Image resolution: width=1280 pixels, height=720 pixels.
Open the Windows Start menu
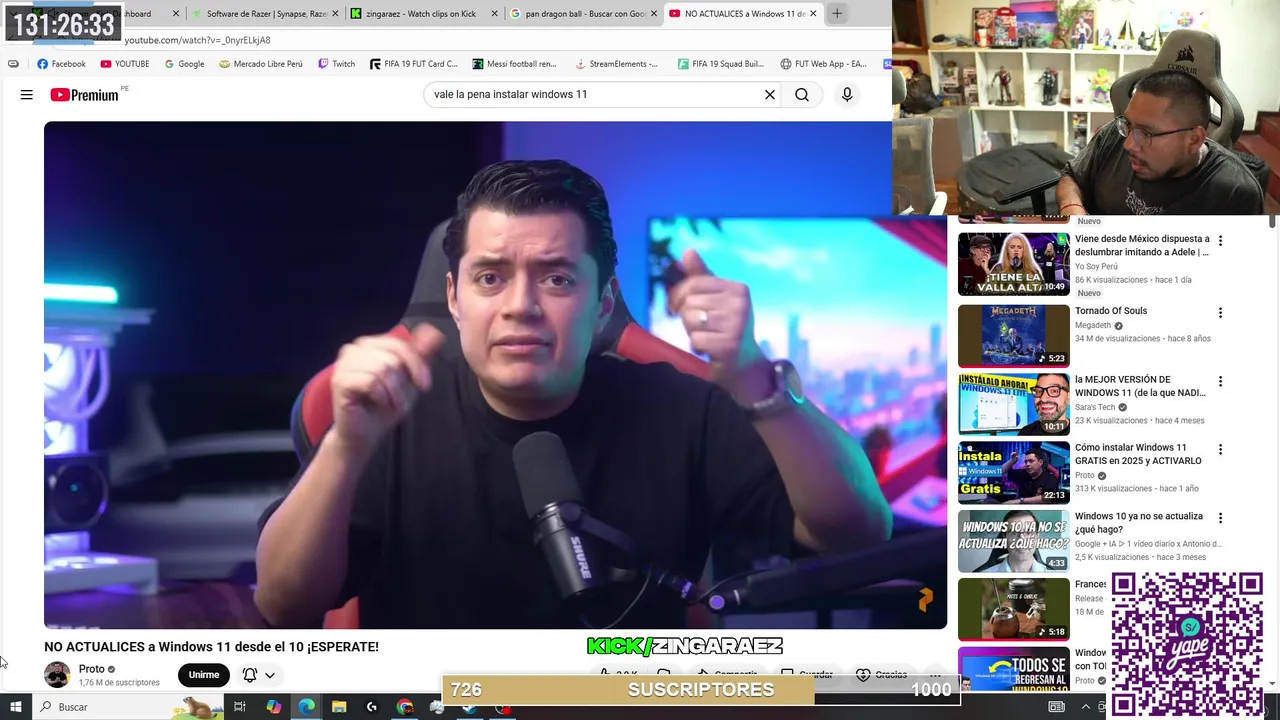(15, 707)
